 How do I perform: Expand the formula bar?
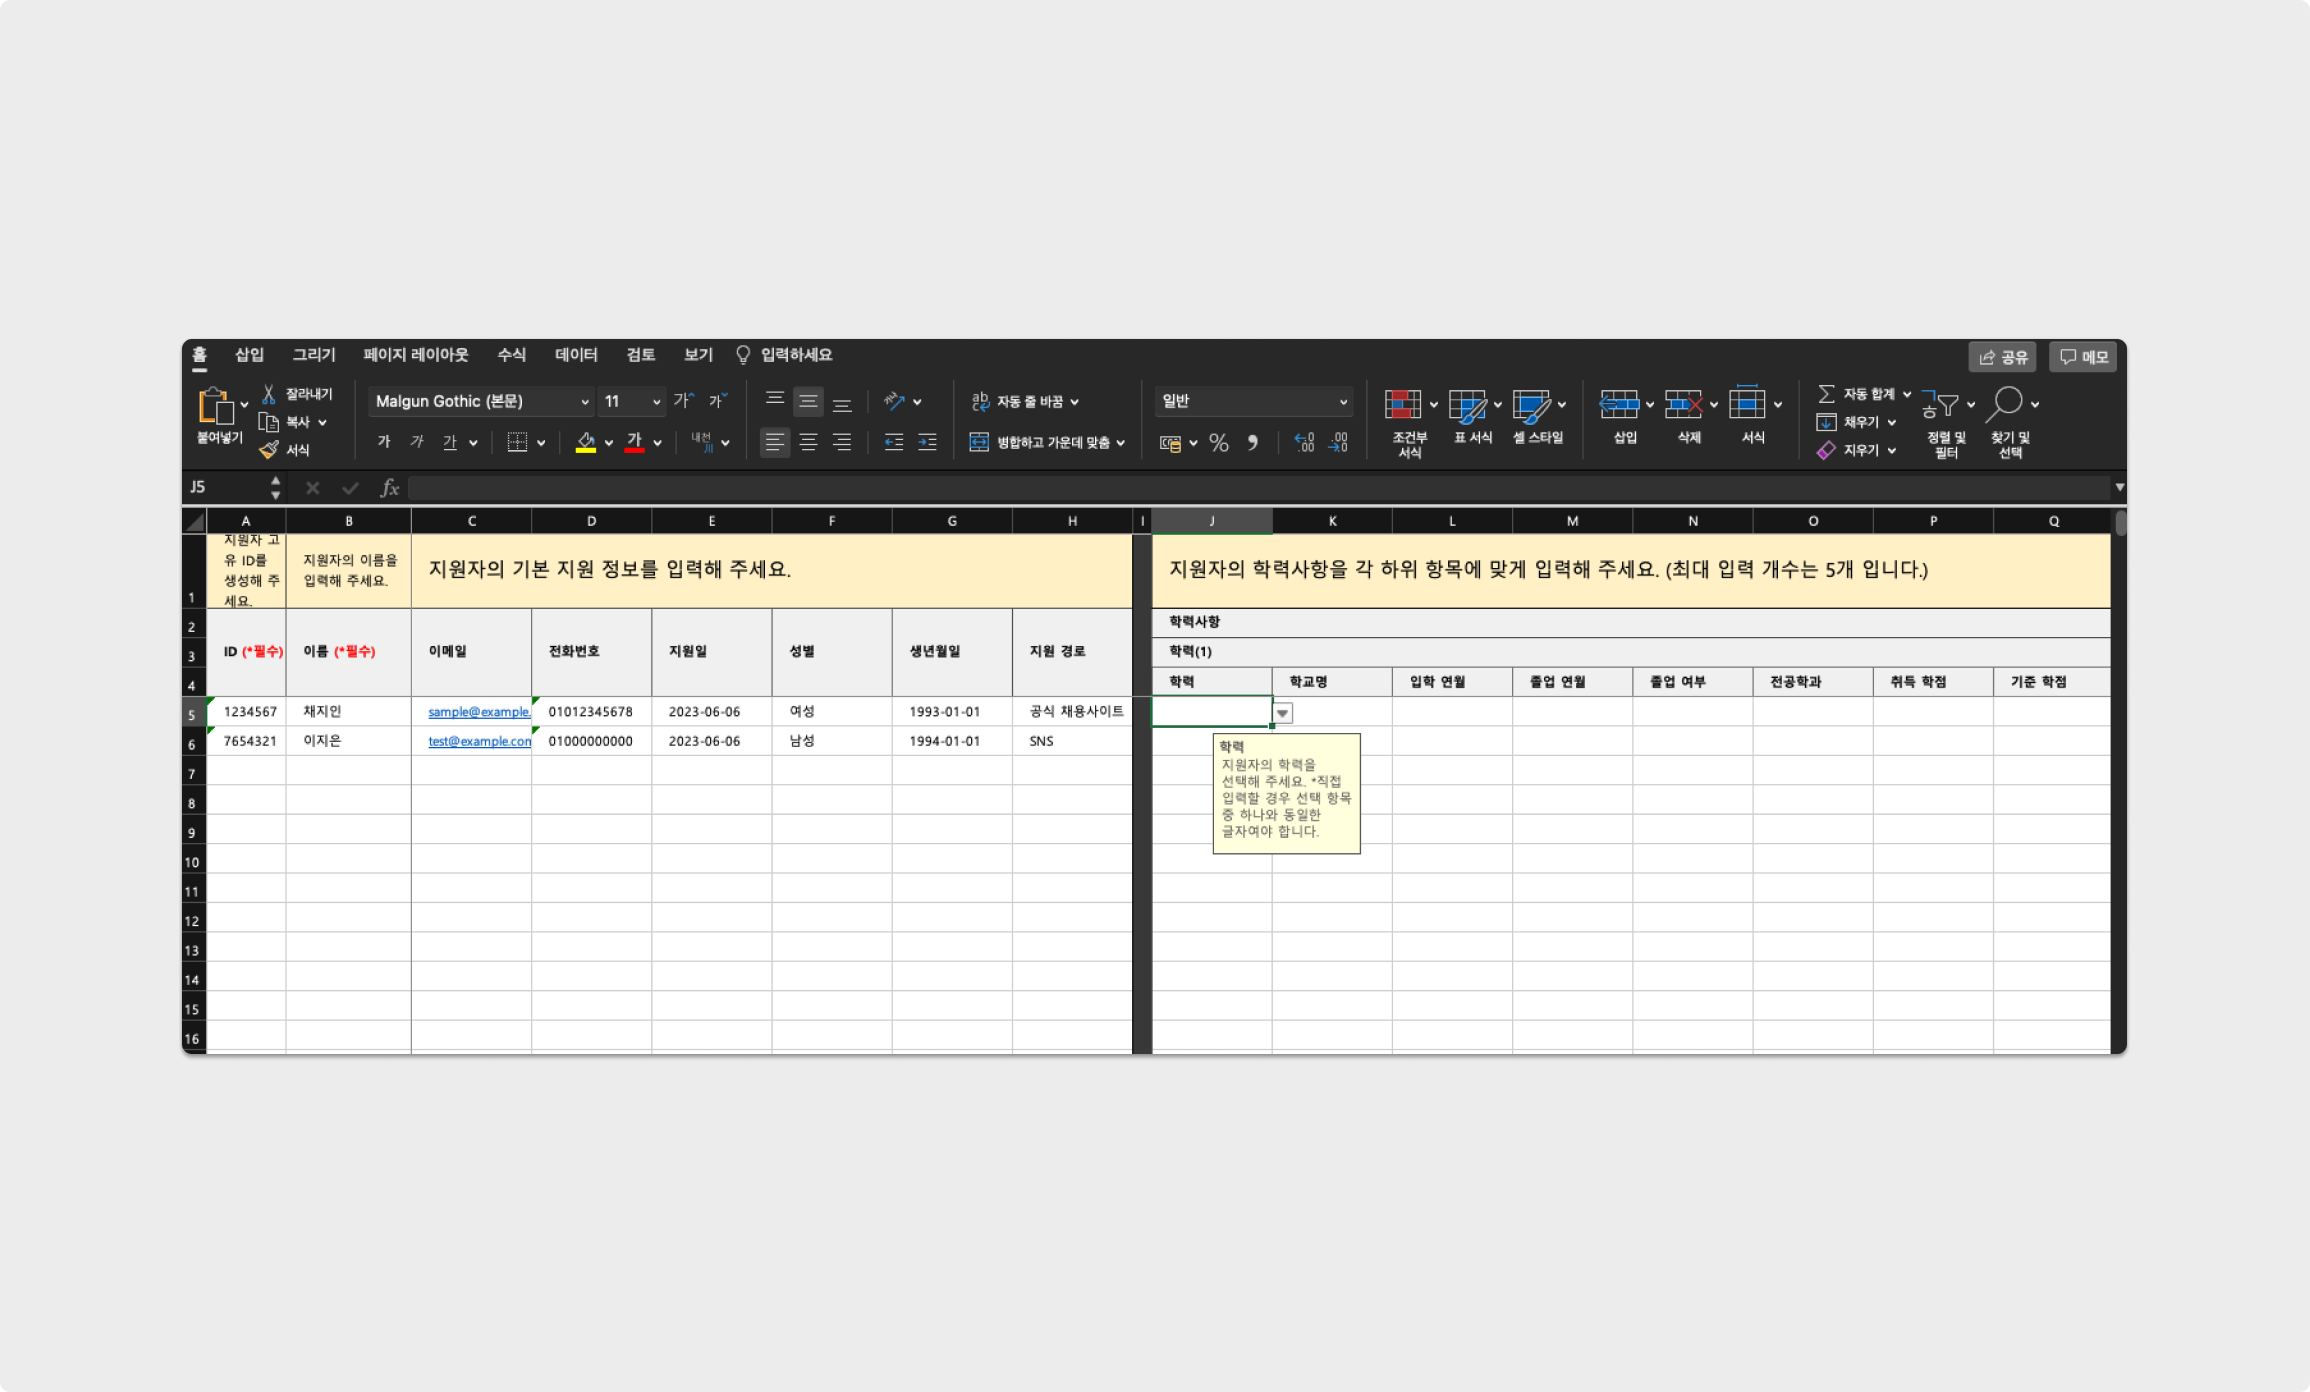(x=2119, y=488)
